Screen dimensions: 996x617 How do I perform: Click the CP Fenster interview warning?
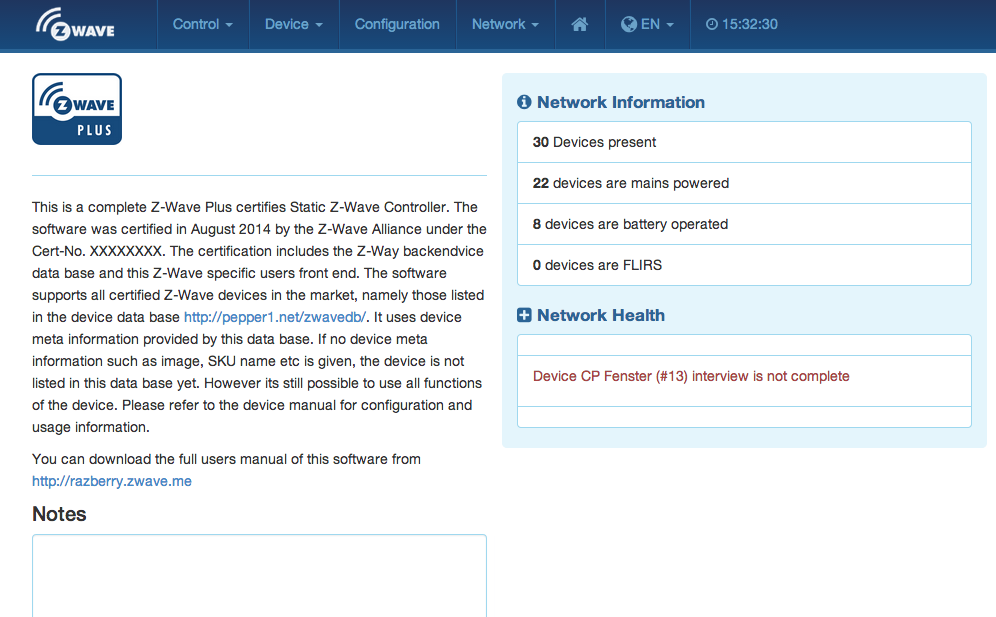691,376
